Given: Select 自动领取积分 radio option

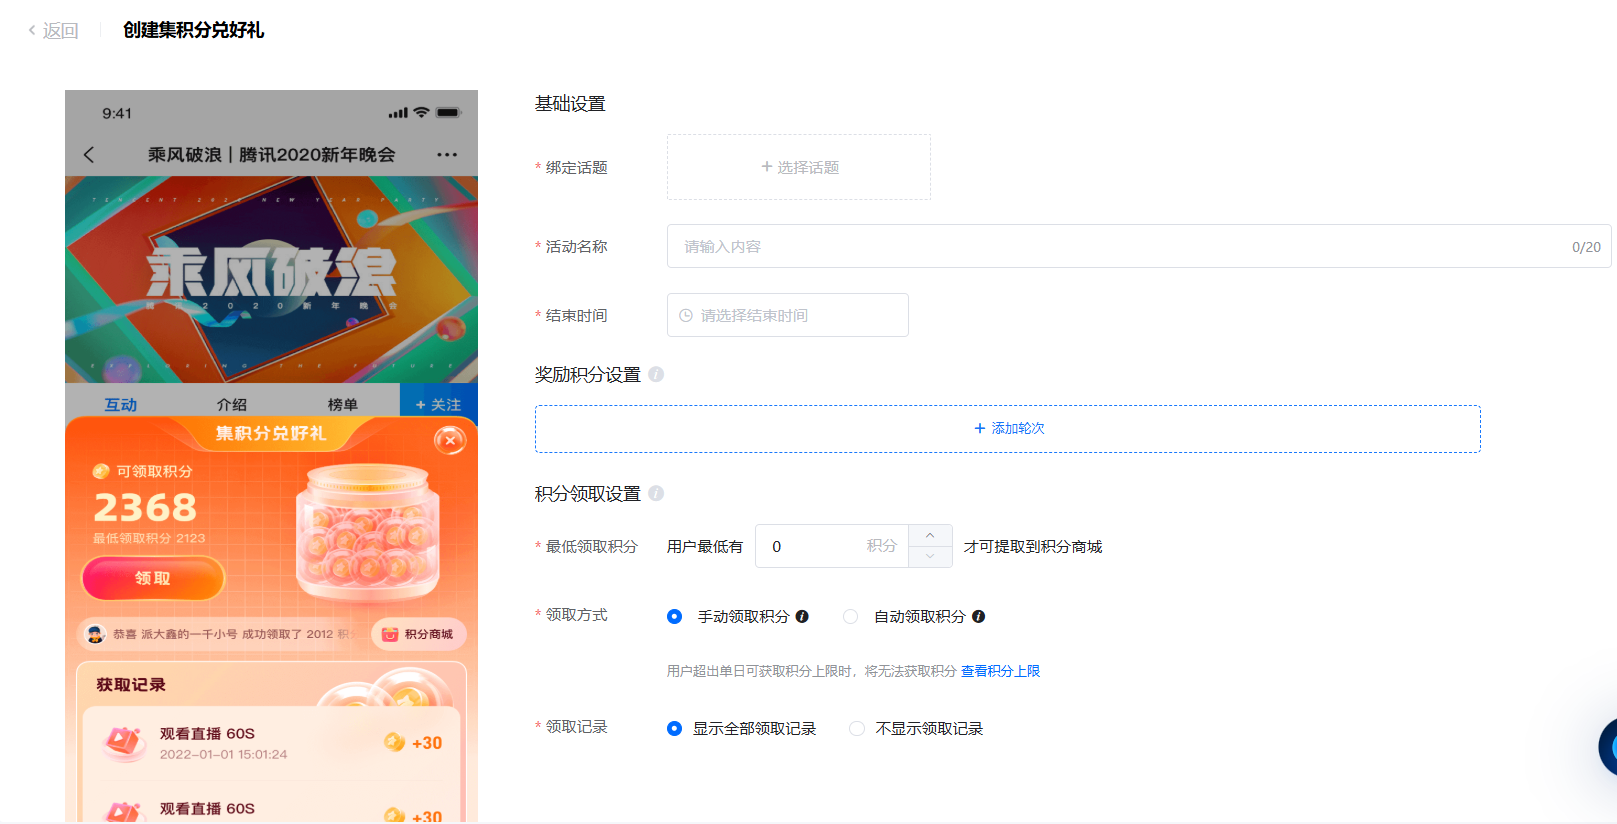Looking at the screenshot, I should [x=851, y=616].
